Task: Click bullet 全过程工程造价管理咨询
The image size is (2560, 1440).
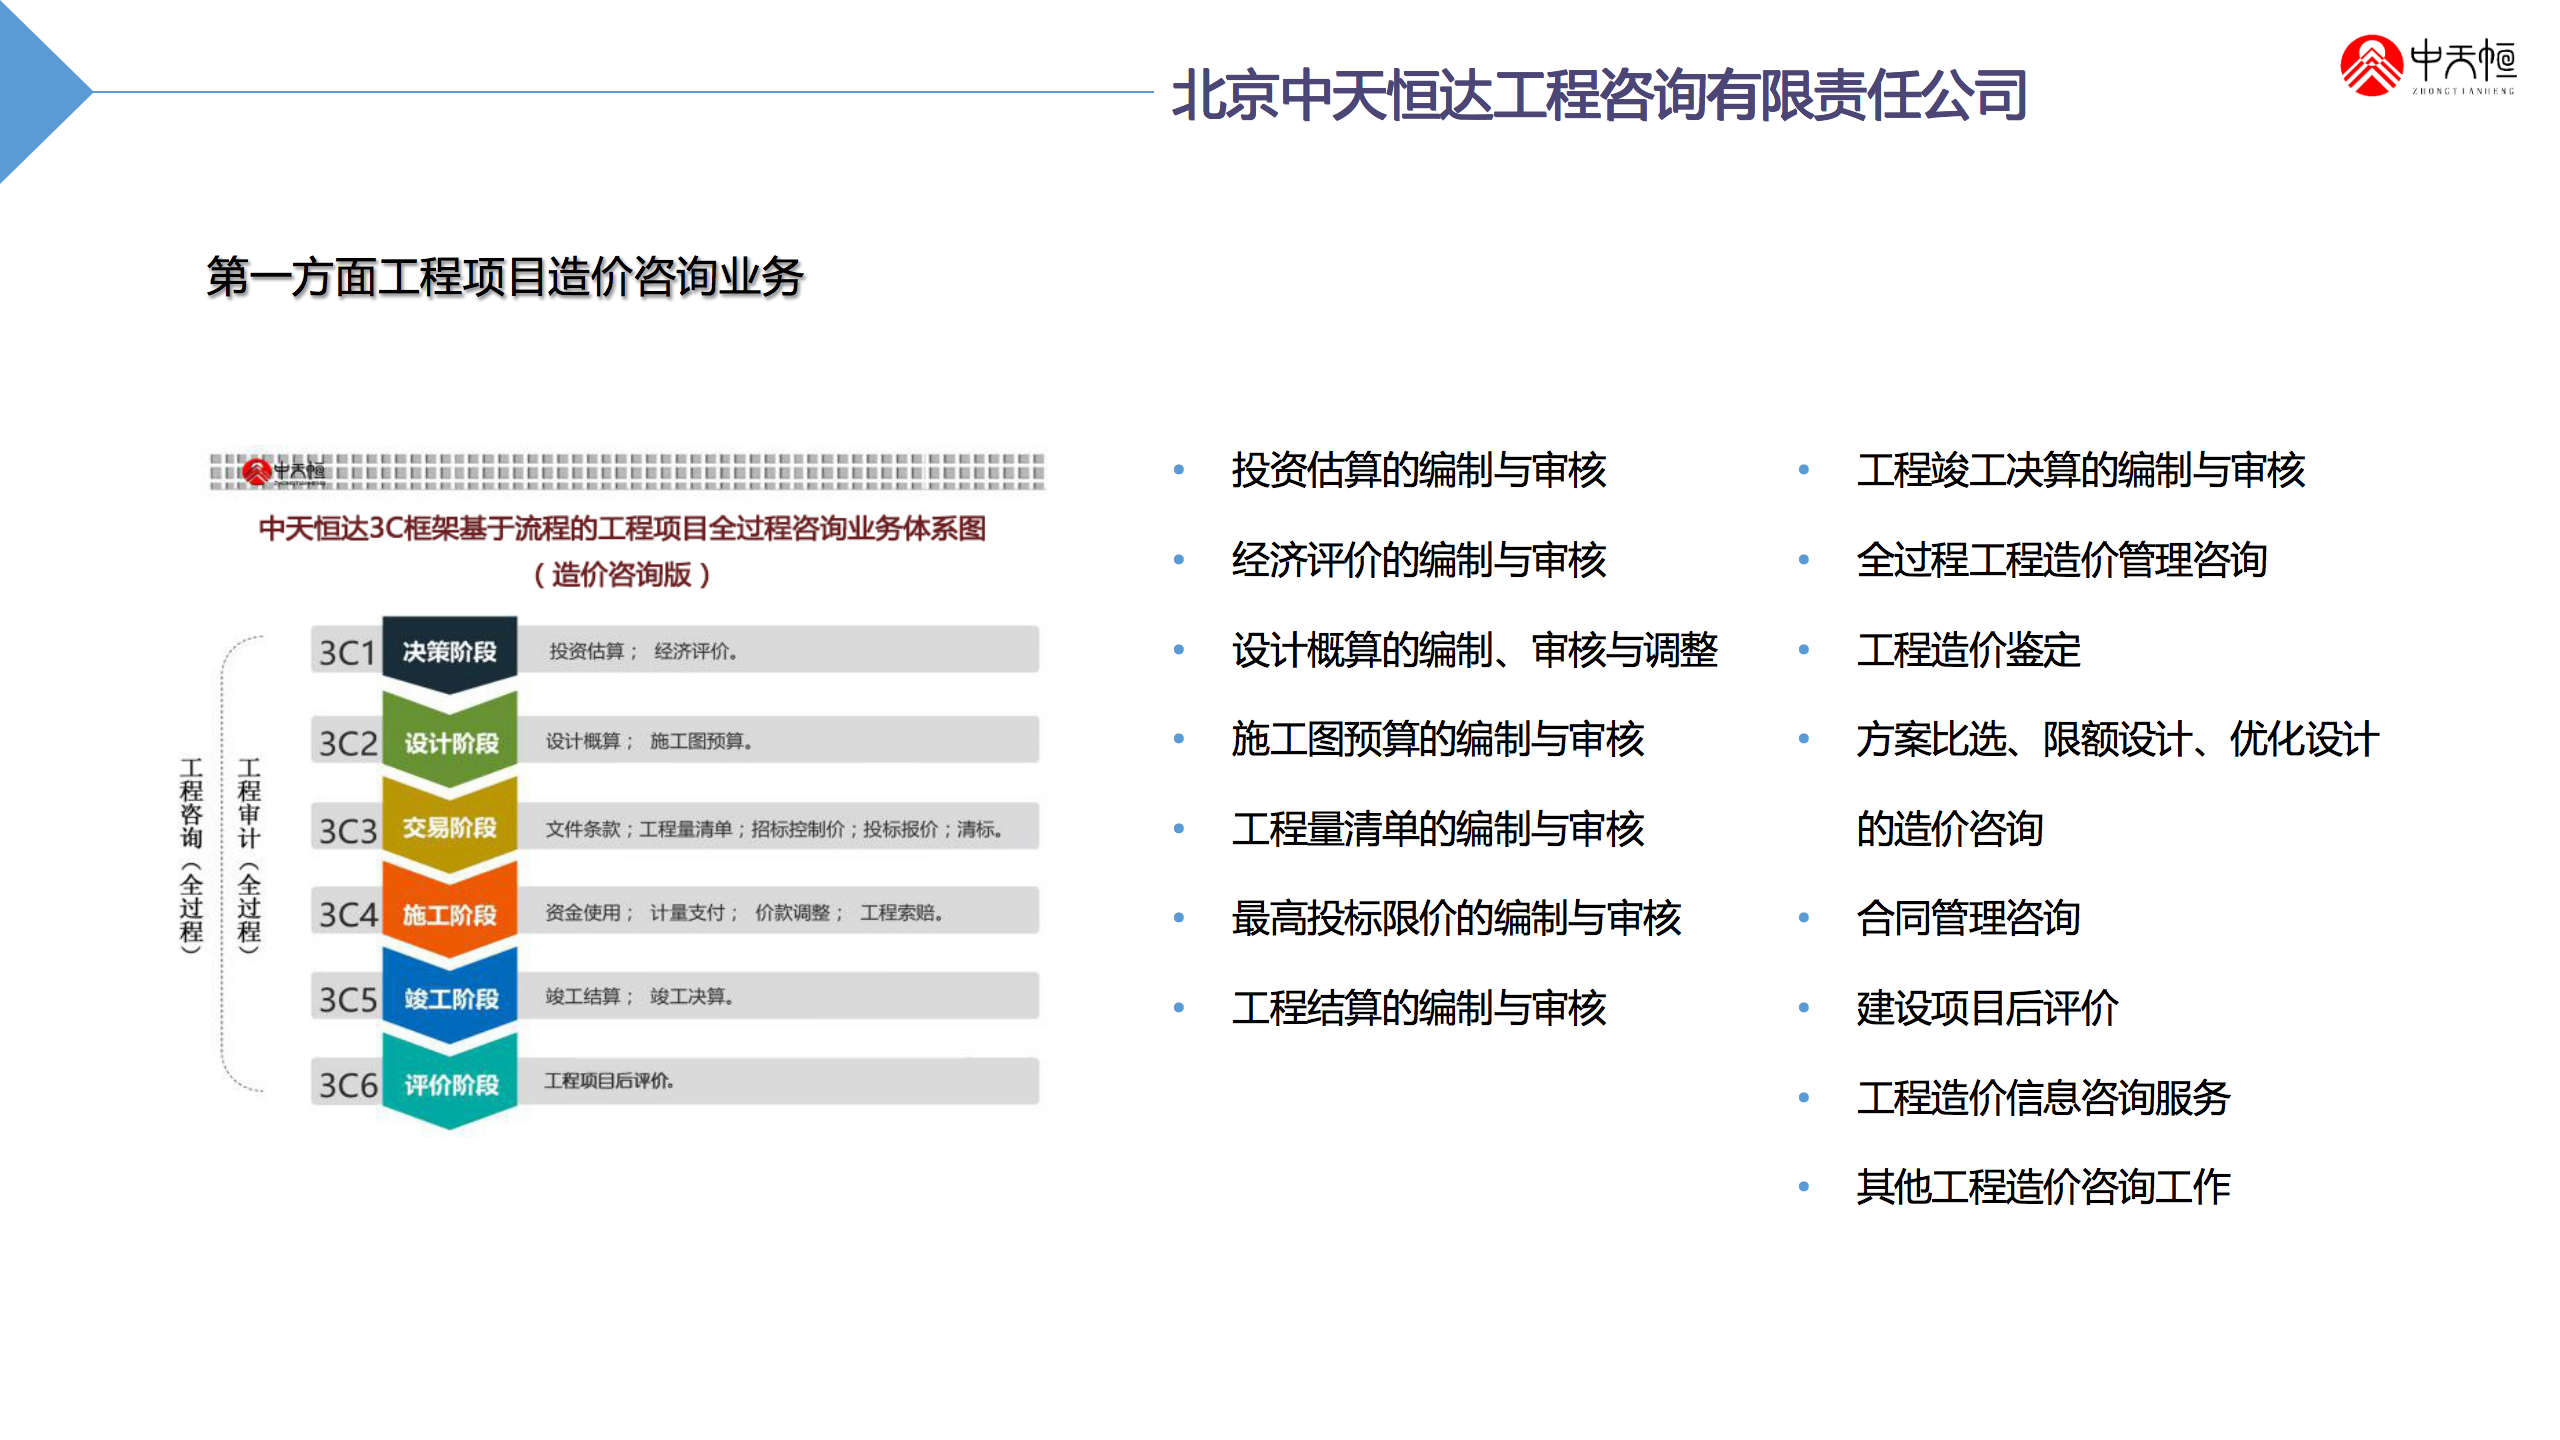Action: pyautogui.click(x=2062, y=560)
